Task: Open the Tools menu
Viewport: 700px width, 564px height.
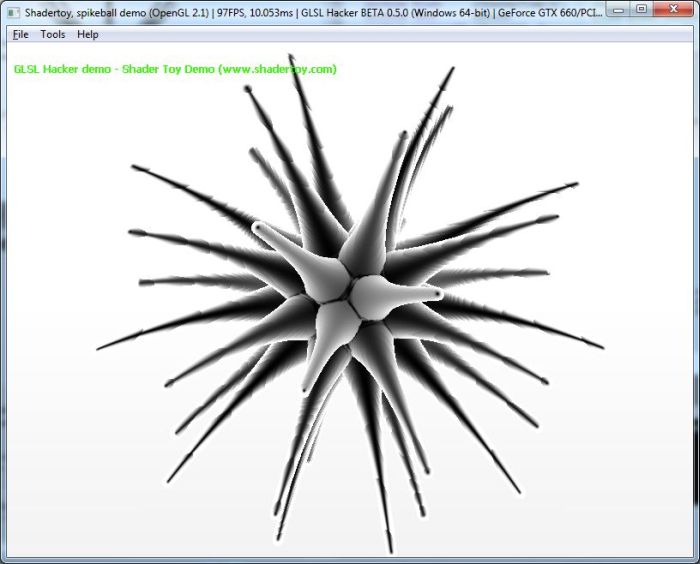Action: click(x=53, y=34)
